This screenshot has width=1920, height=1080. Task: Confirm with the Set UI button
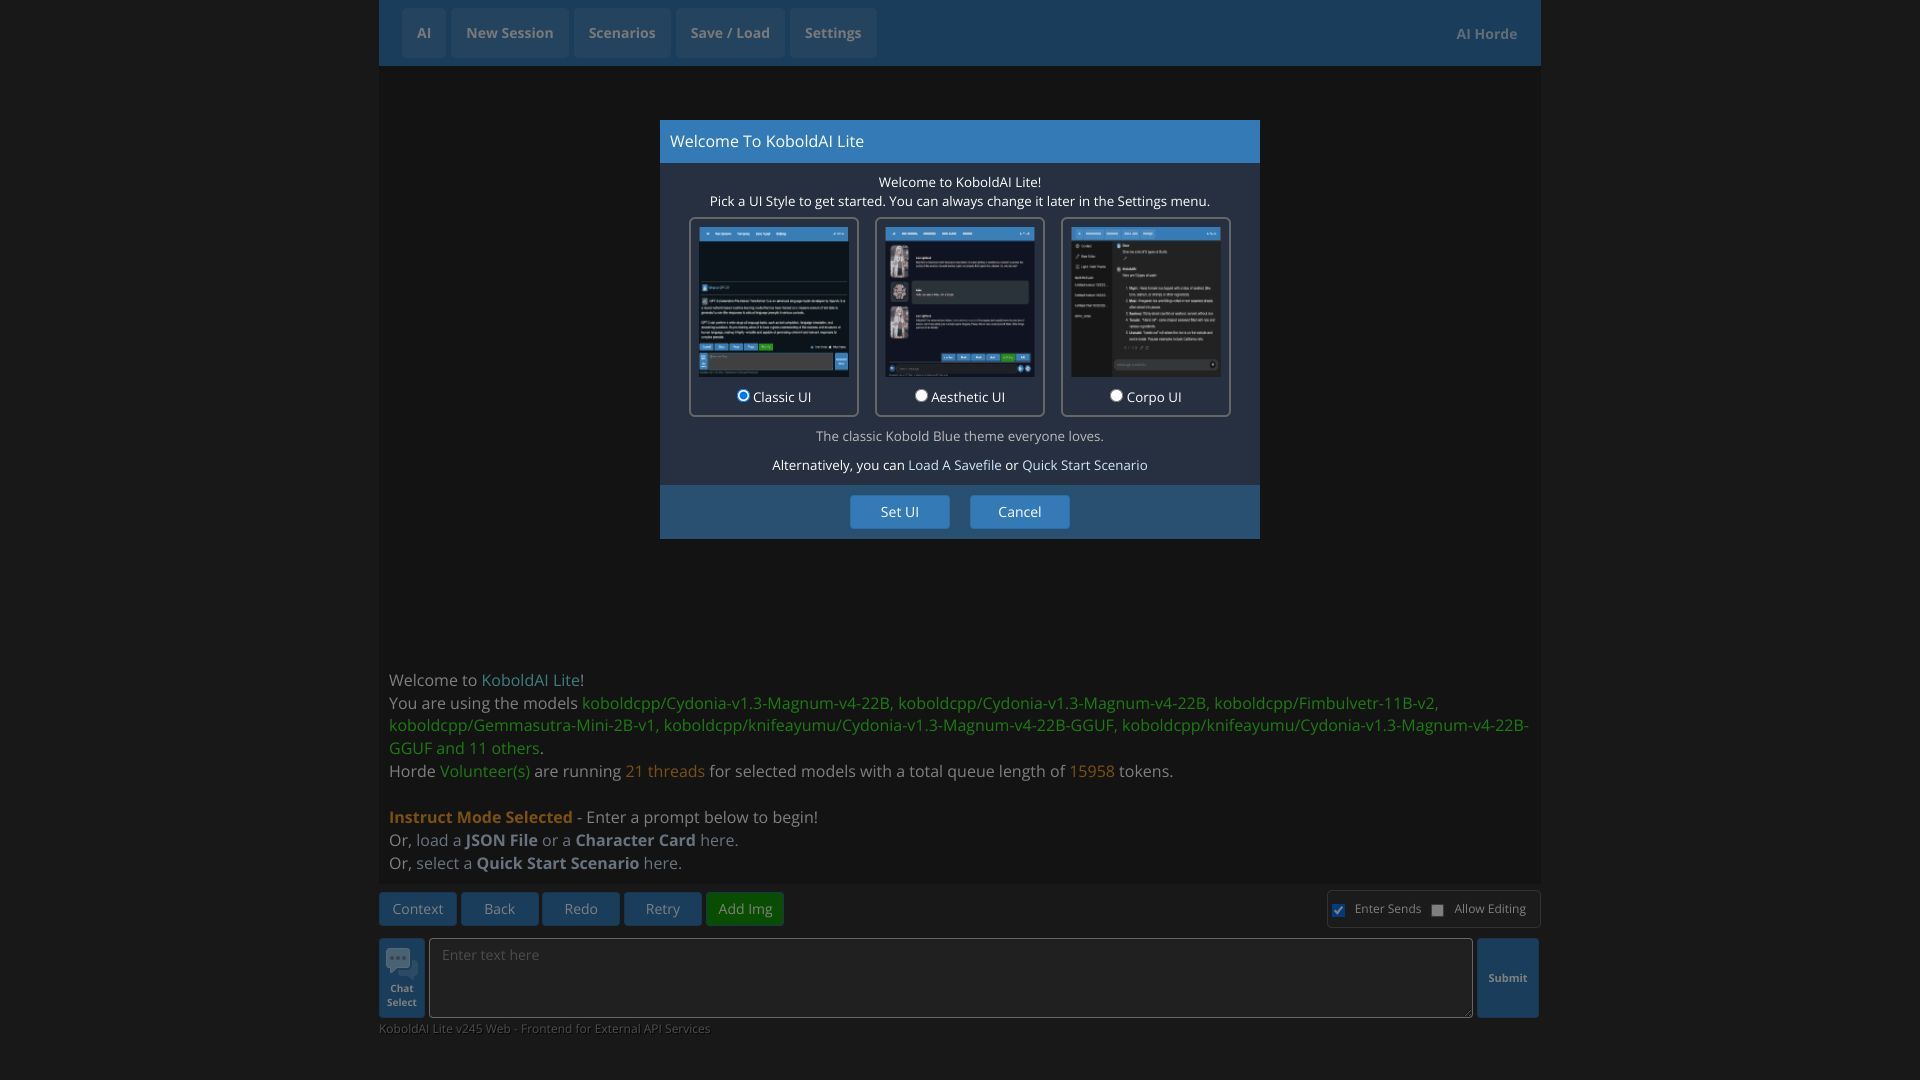click(900, 512)
